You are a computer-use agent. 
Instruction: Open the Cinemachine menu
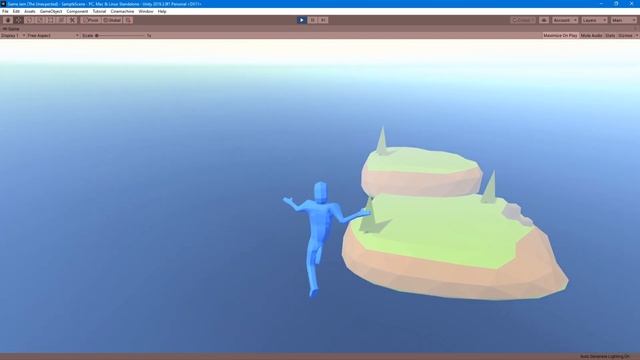(122, 11)
